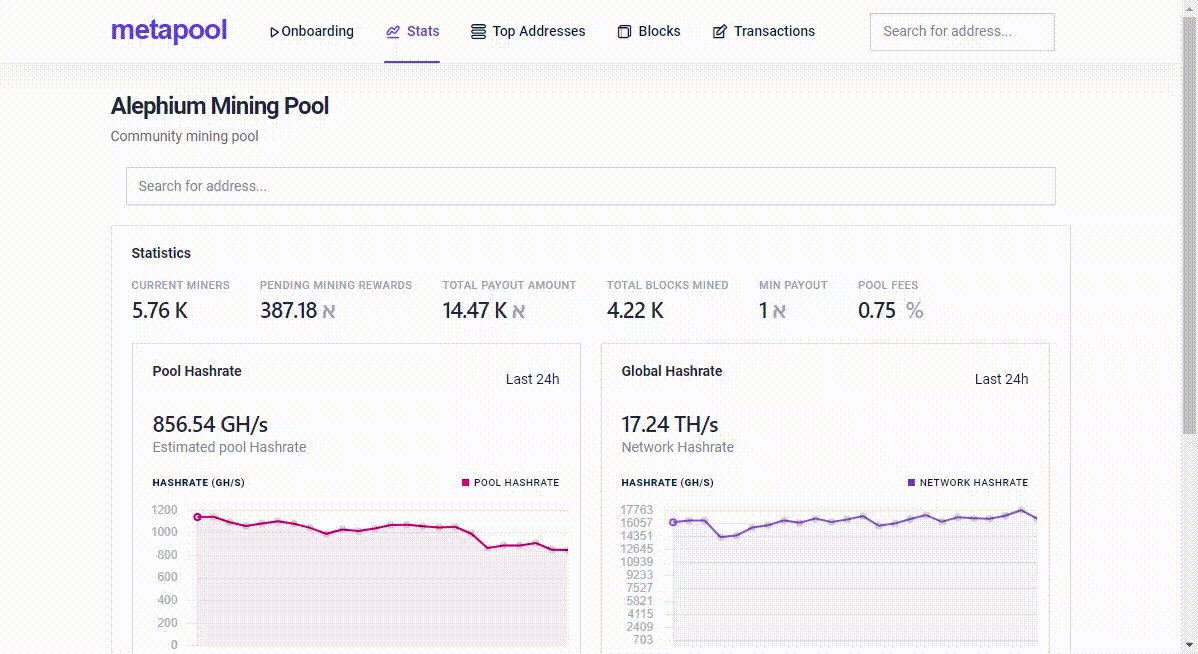Click the Min Payout value 1
Viewport: 1198px width, 654px height.
coord(763,310)
